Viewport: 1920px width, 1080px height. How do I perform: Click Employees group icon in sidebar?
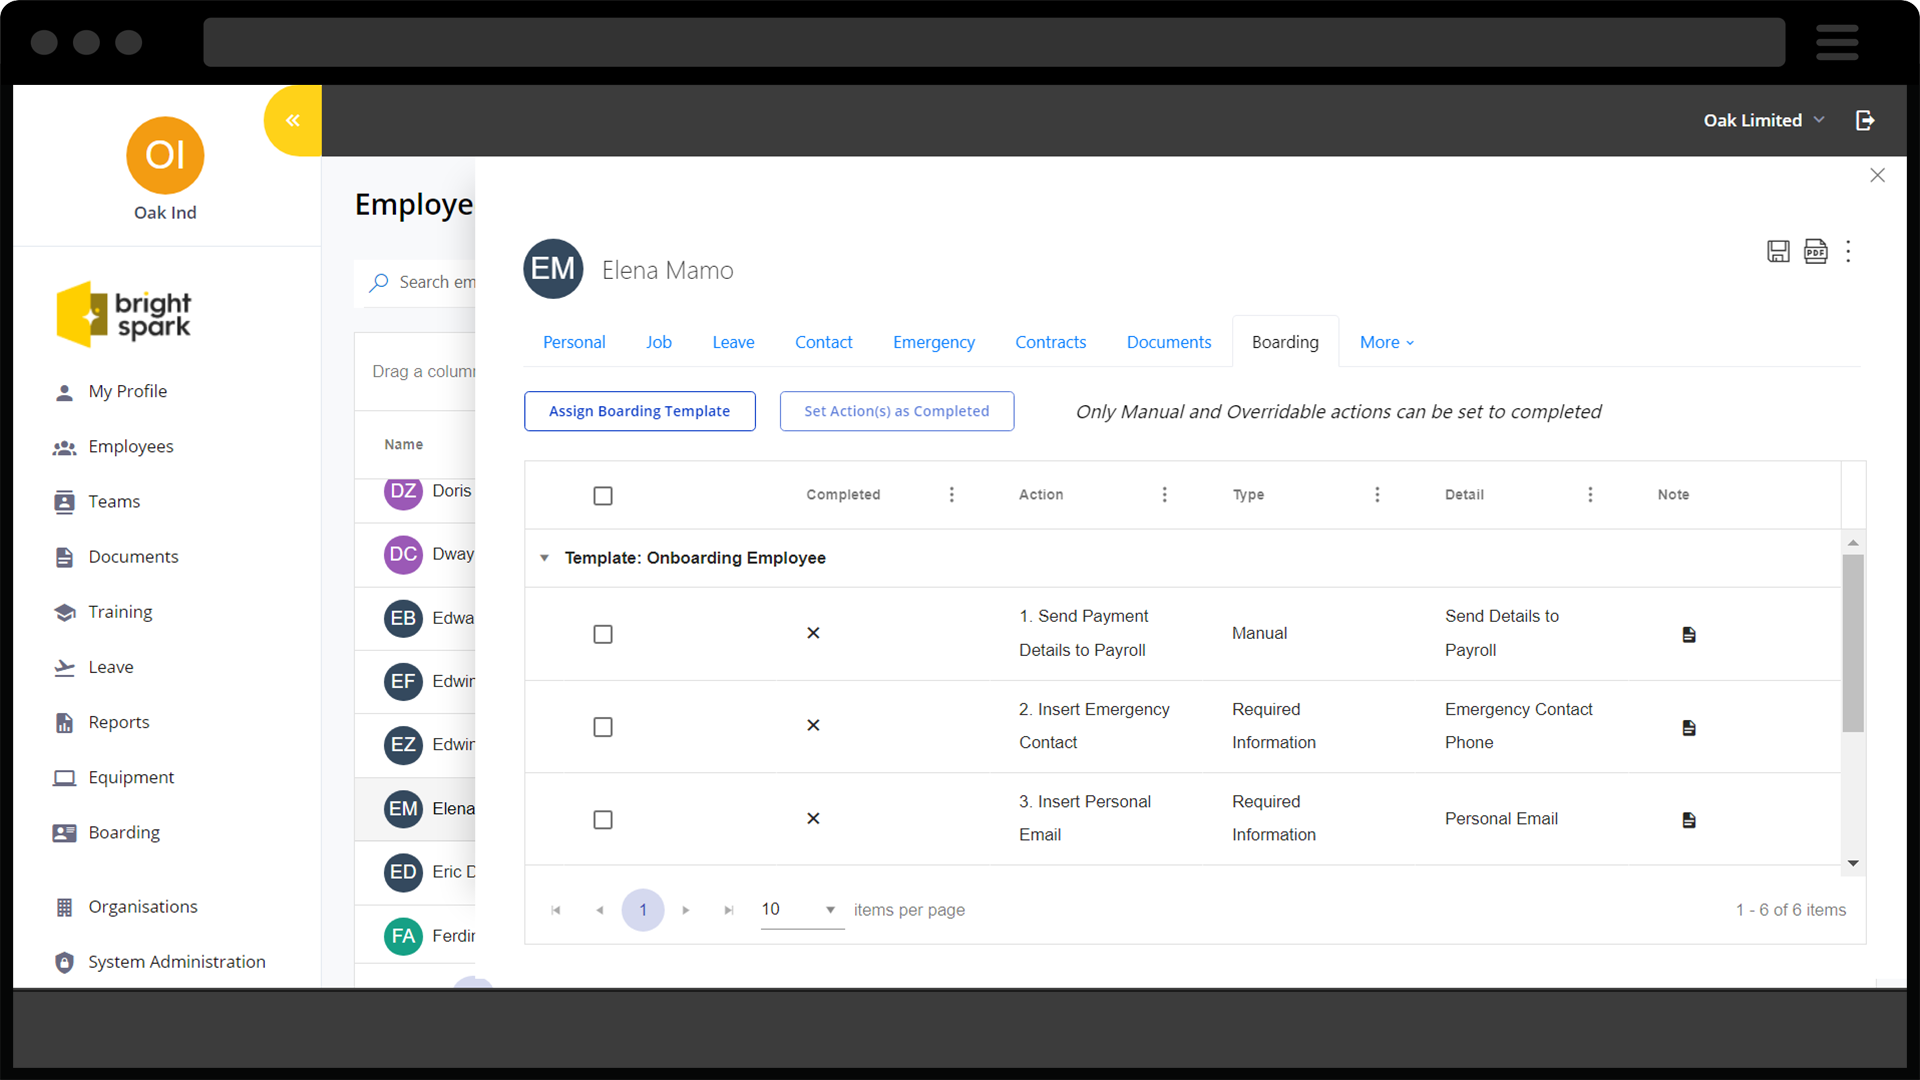click(64, 447)
